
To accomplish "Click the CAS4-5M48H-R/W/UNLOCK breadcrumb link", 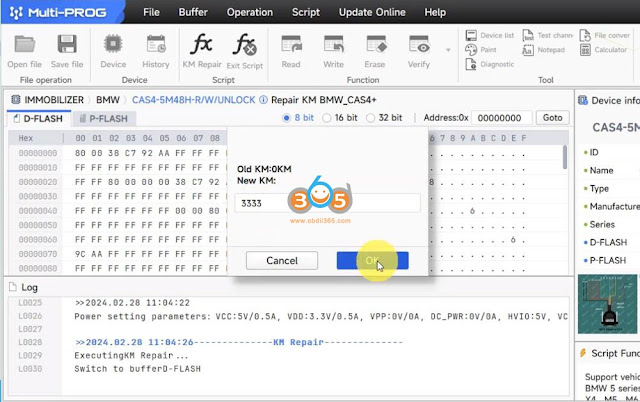I will pos(193,100).
